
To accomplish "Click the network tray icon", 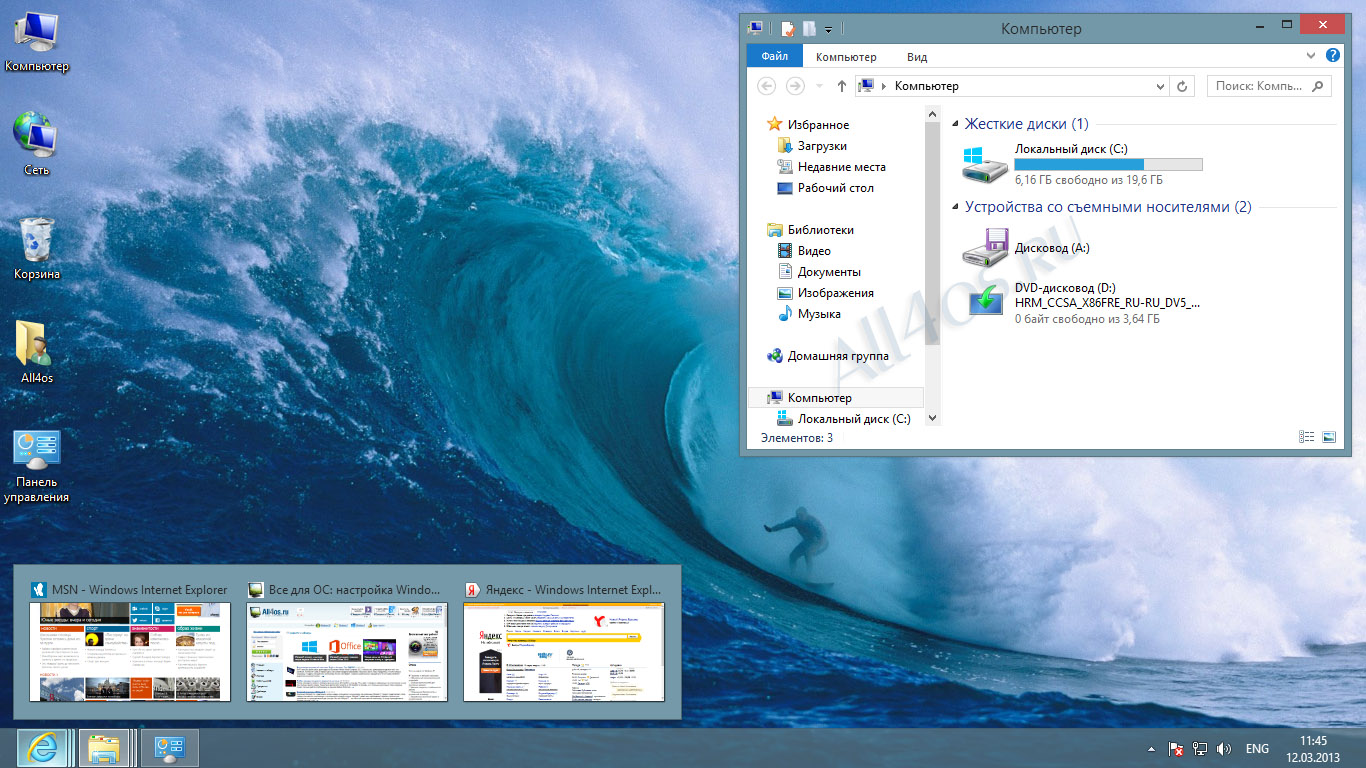I will pyautogui.click(x=1200, y=749).
